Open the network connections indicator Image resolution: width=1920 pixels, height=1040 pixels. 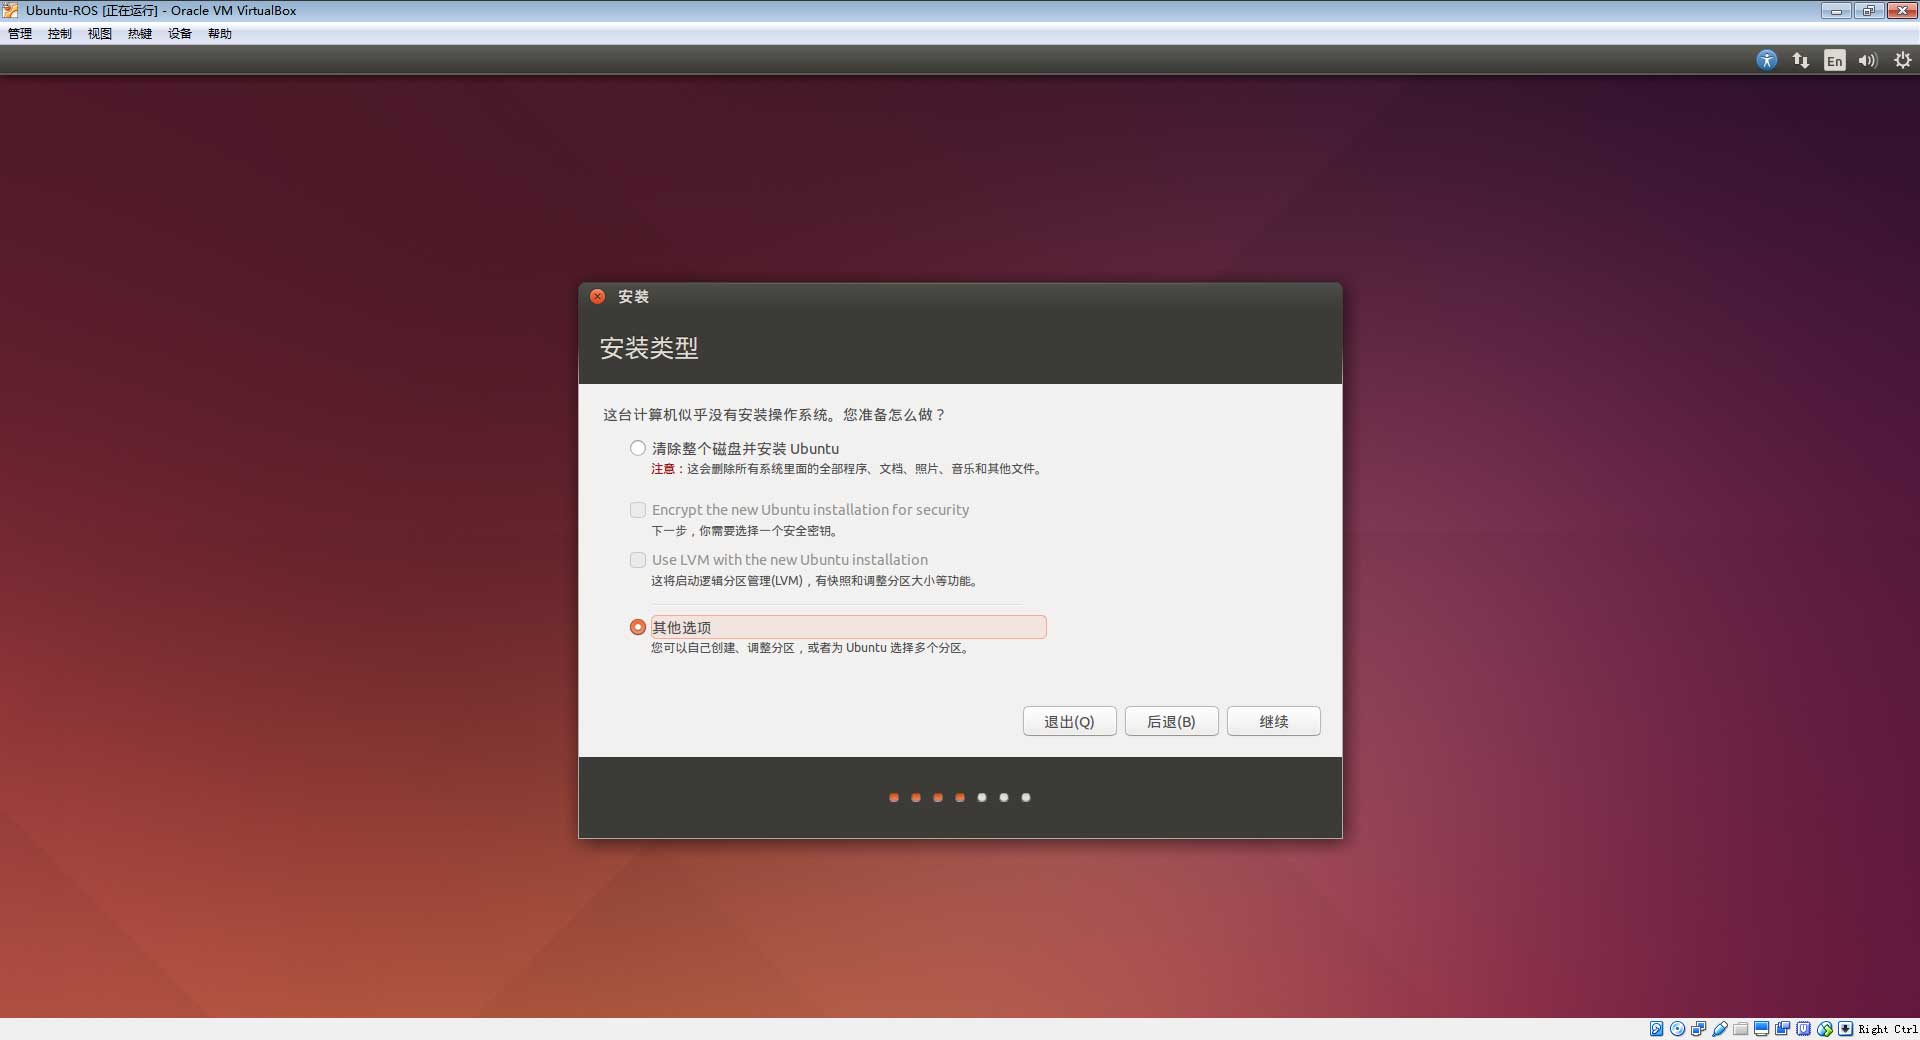pos(1801,60)
